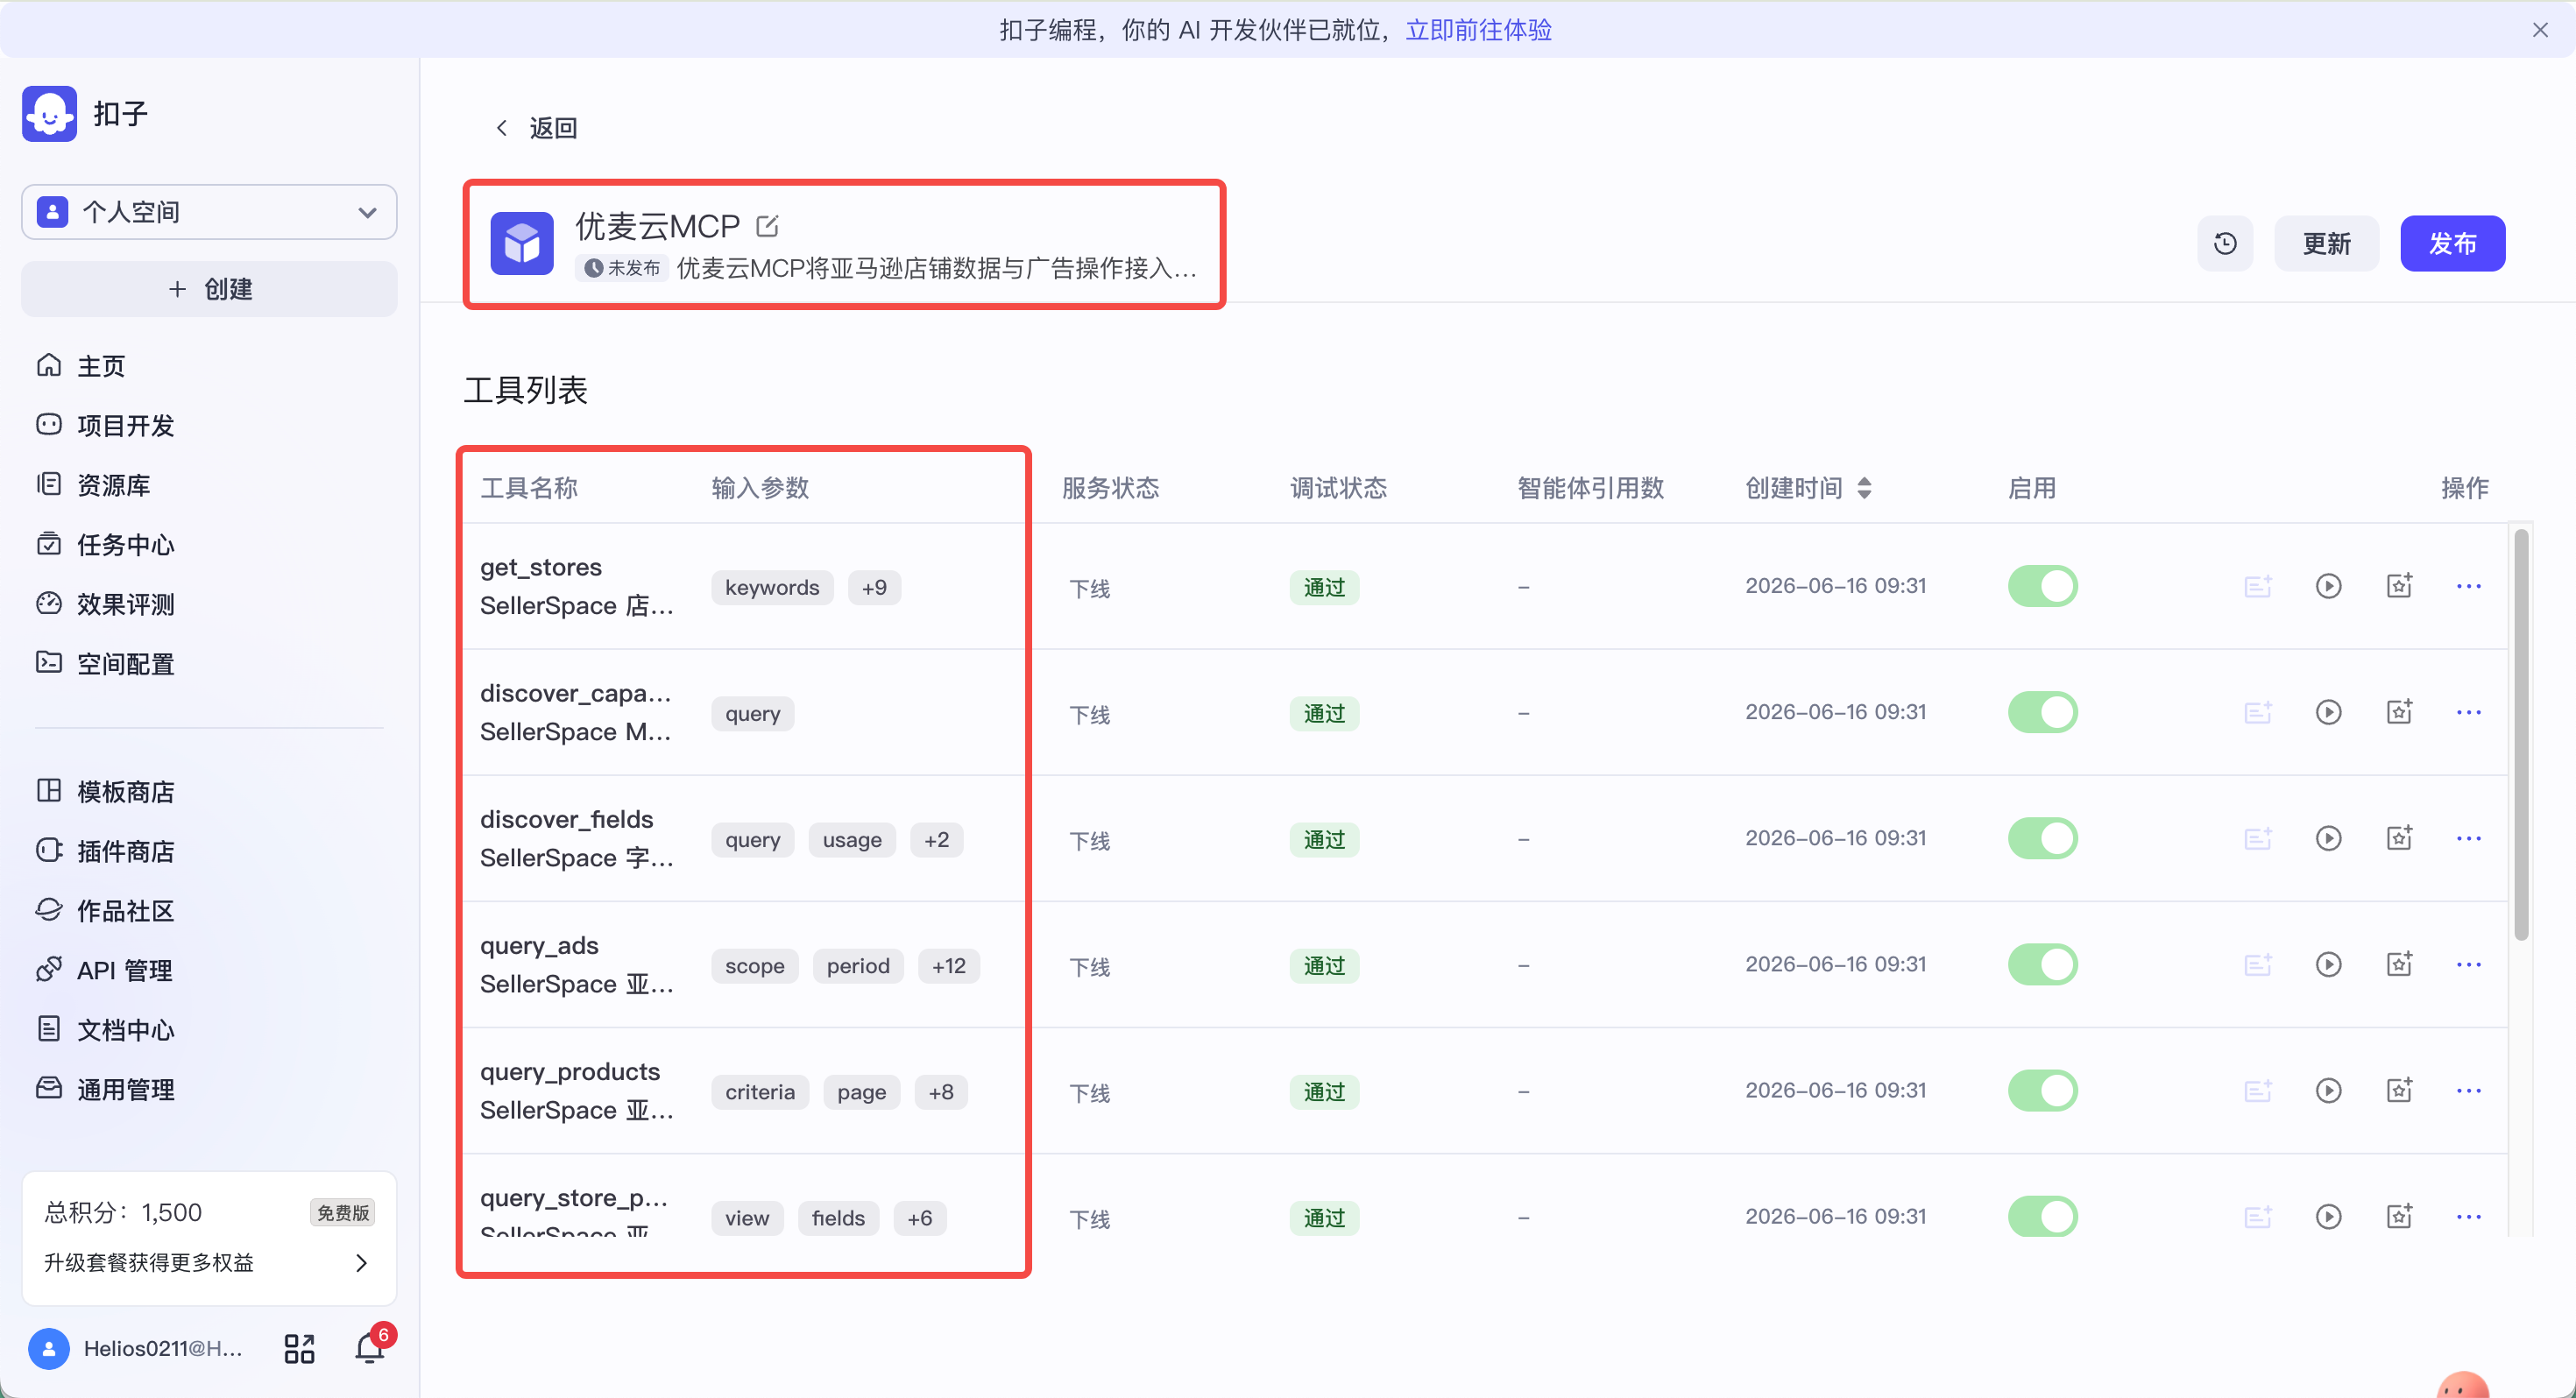2576x1398 pixels.
Task: Follow the 立即前往体验 link
Action: [x=1478, y=30]
